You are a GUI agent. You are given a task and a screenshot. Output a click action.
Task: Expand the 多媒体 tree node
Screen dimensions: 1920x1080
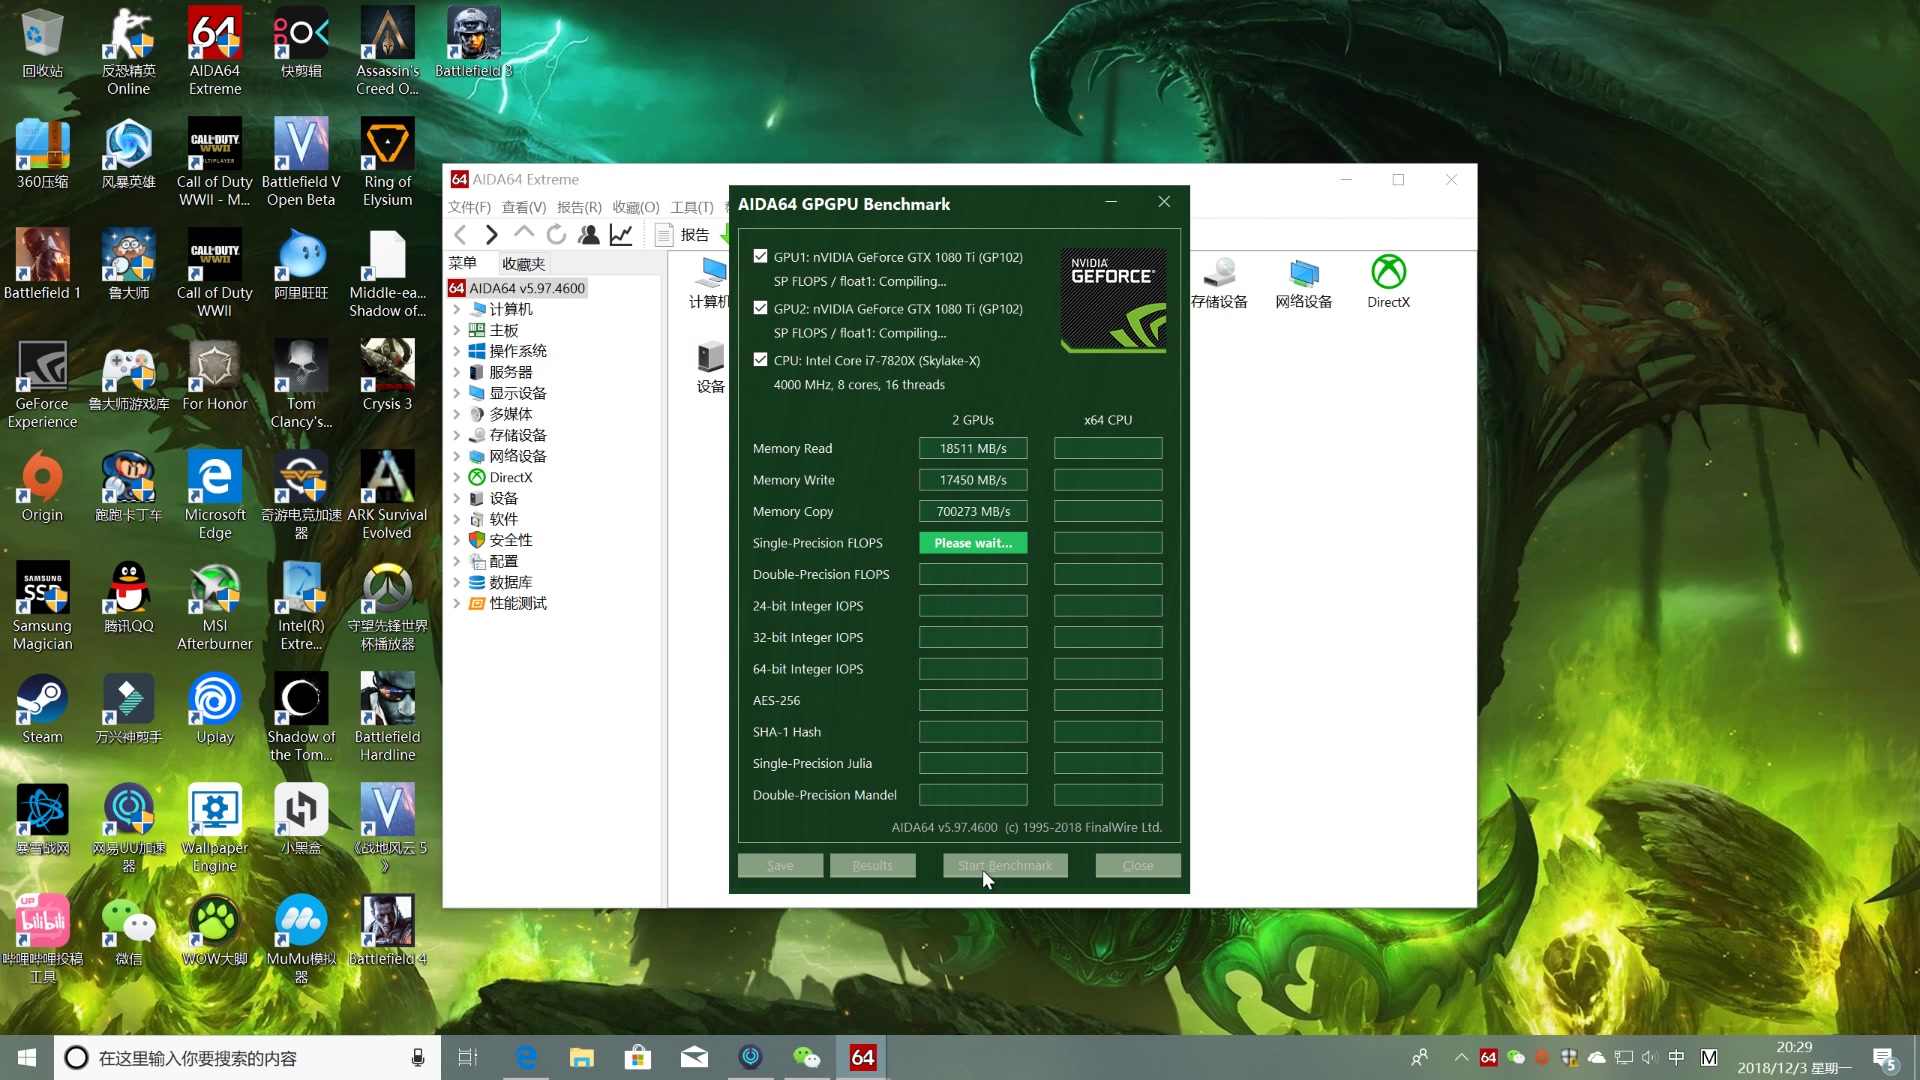[x=457, y=414]
